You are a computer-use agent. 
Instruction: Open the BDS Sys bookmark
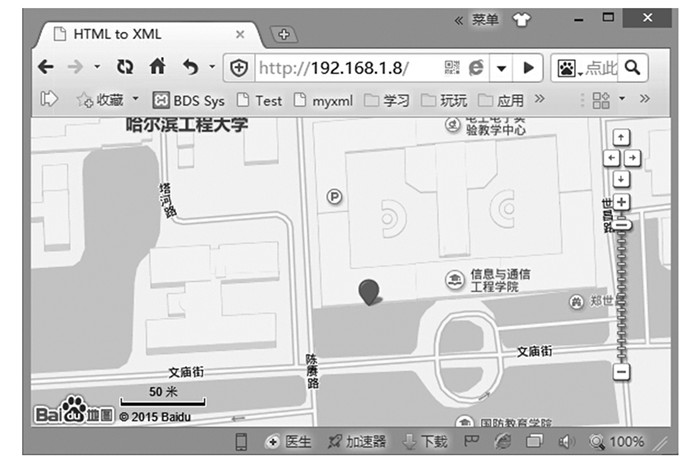pos(189,100)
